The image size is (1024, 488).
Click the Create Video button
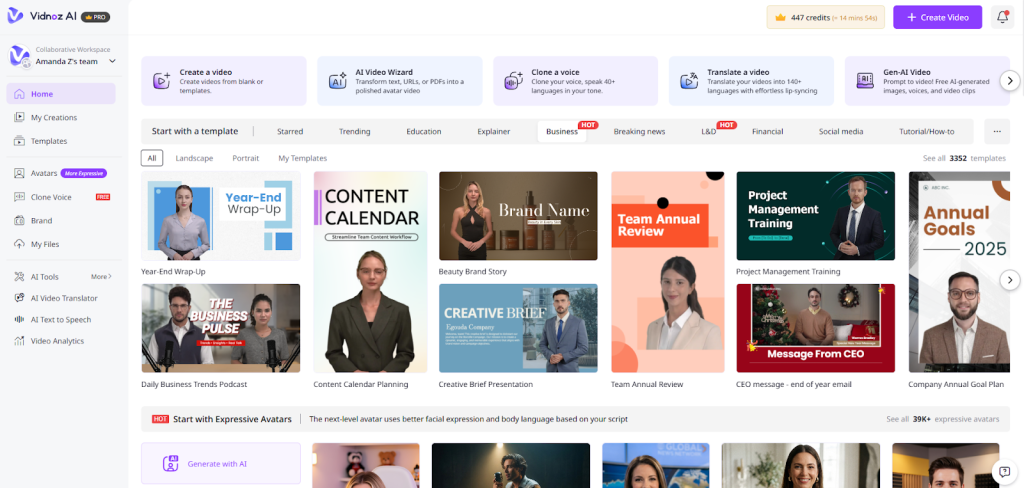(937, 17)
